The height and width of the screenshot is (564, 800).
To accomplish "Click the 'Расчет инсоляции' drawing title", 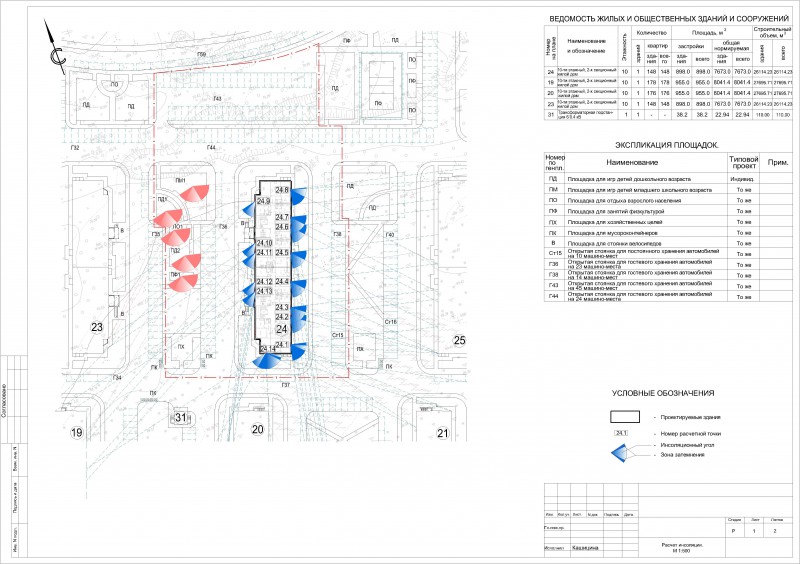I will pos(682,545).
